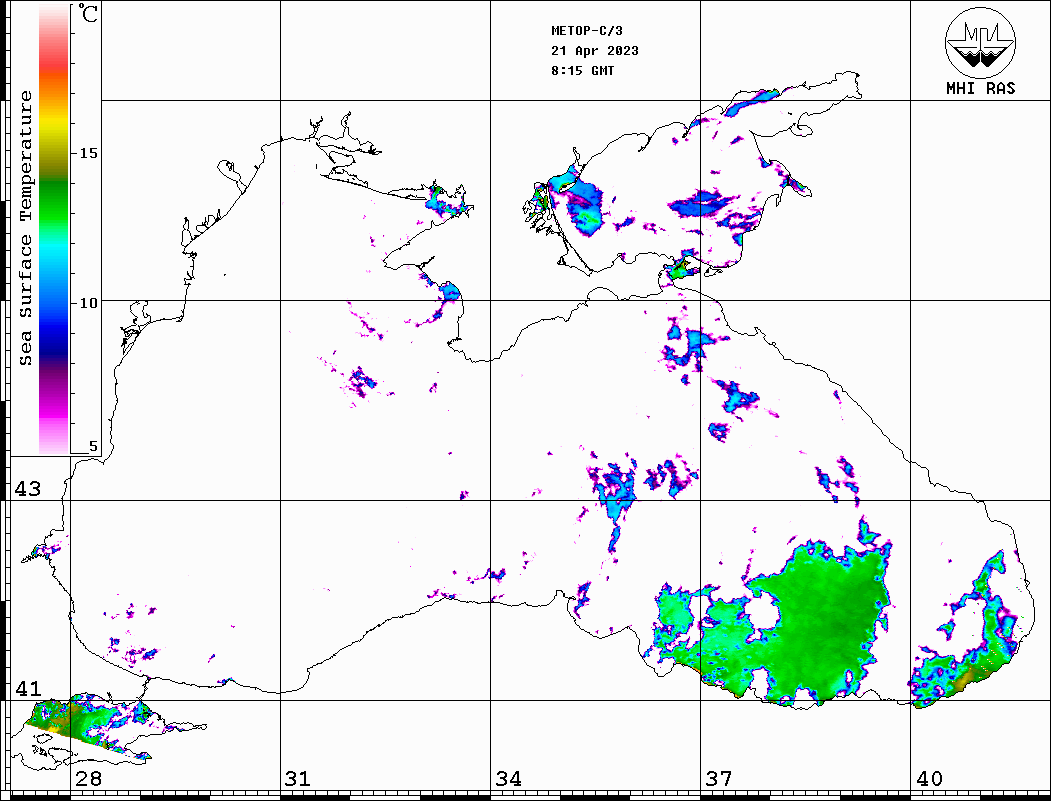Click longitude label '37'
The width and height of the screenshot is (1051, 801).
718,778
